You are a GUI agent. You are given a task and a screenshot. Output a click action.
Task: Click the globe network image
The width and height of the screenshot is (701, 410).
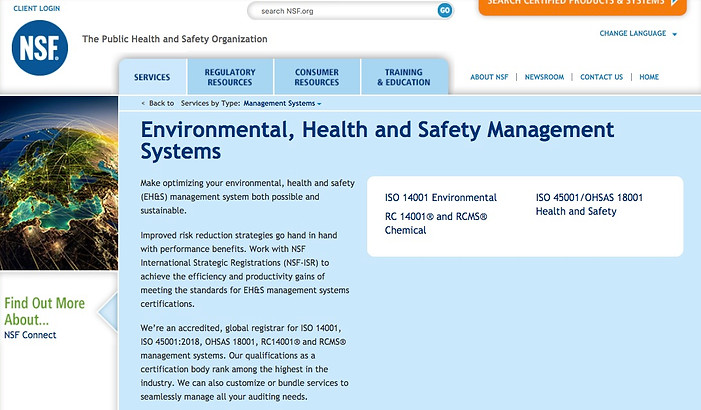(59, 183)
